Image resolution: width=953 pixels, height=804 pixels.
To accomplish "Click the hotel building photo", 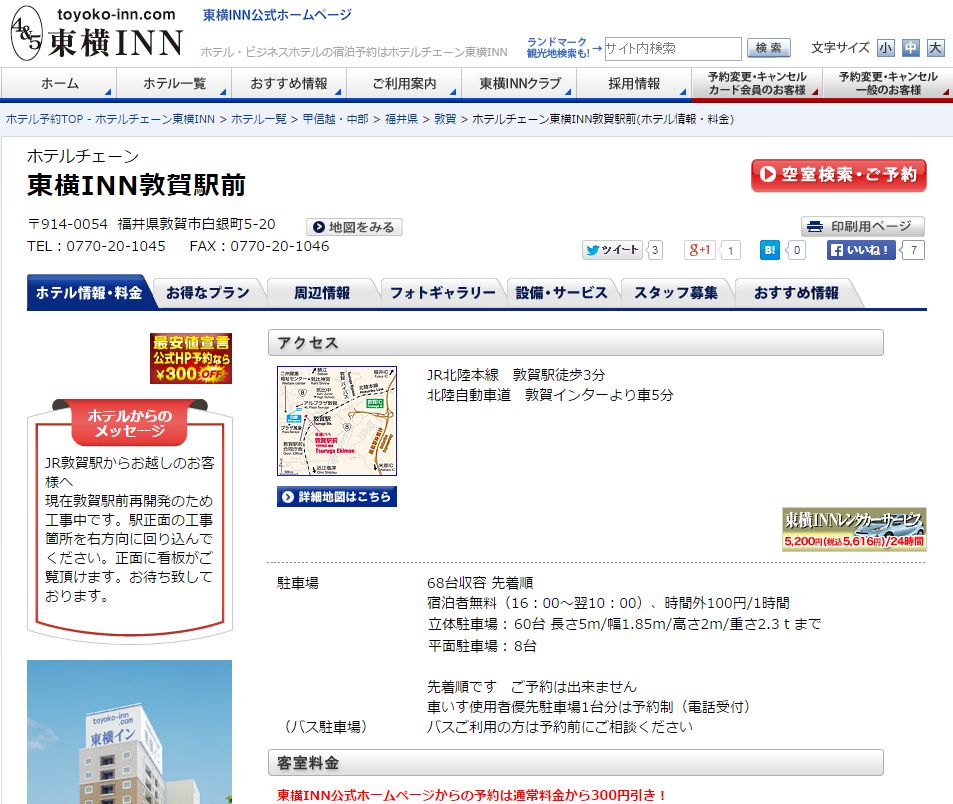I will 129,732.
